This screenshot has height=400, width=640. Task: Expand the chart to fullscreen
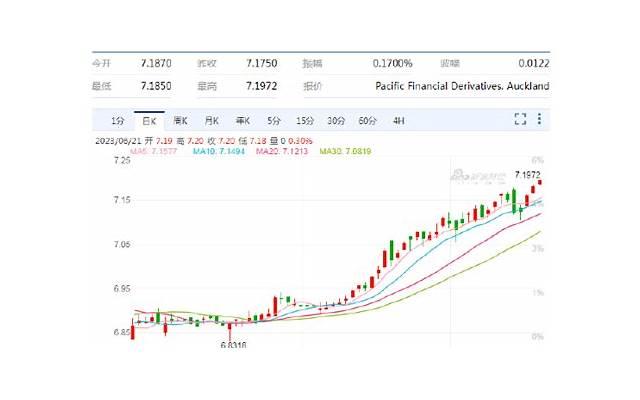coord(520,120)
